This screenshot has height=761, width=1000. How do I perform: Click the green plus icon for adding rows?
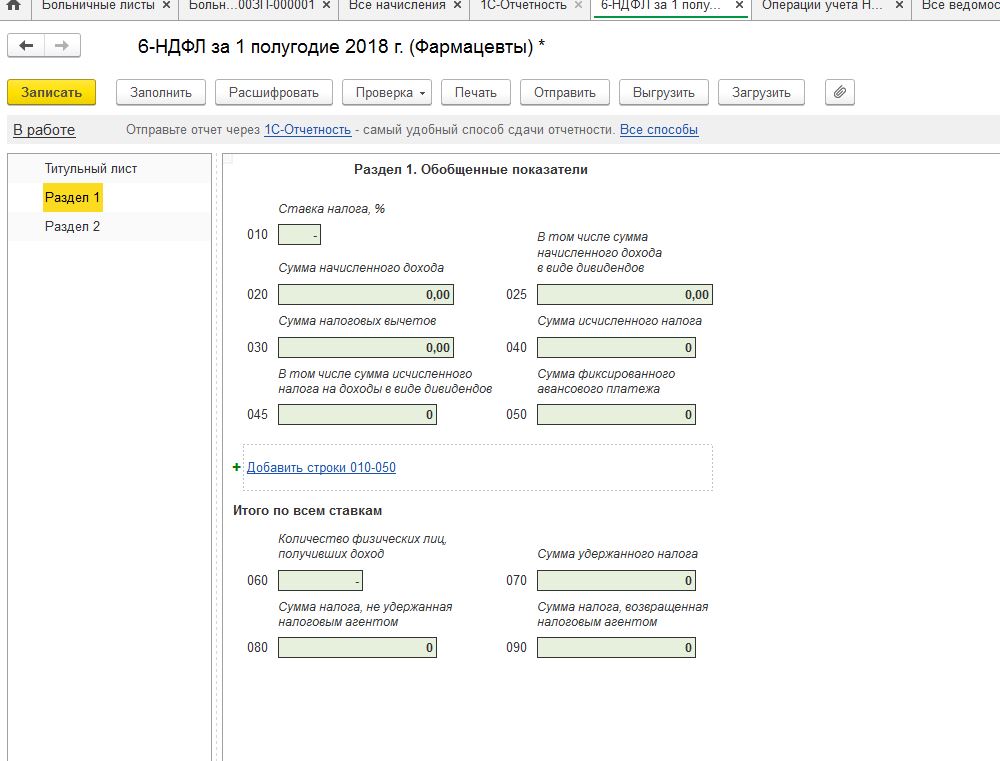[237, 467]
